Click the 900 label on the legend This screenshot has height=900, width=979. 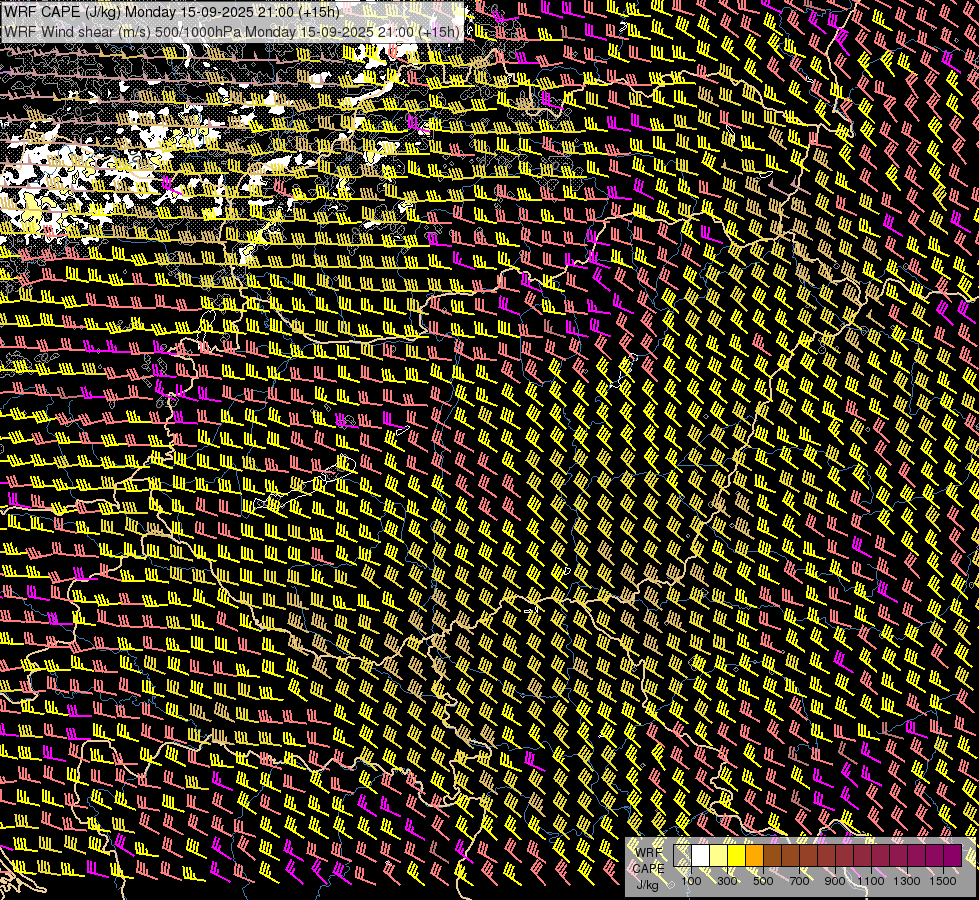(x=835, y=881)
